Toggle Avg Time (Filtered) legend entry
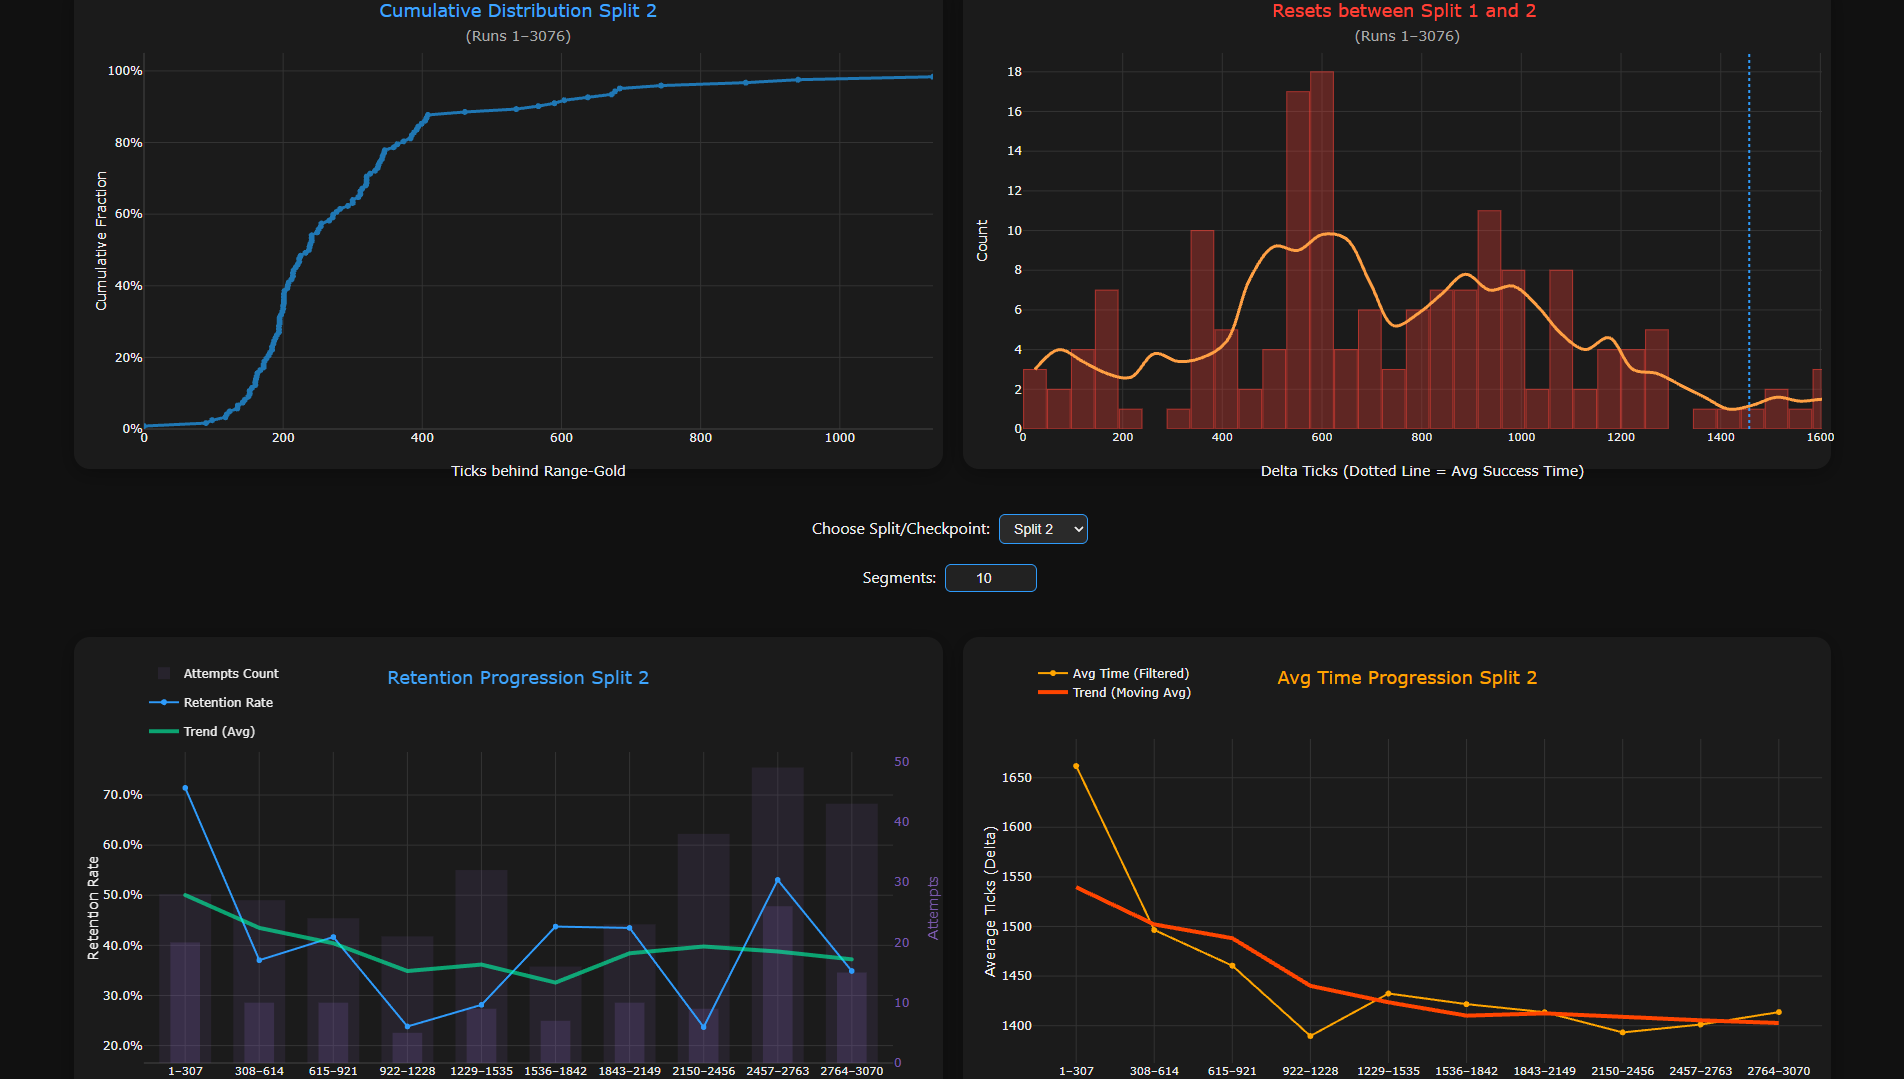This screenshot has width=1904, height=1079. [x=1114, y=674]
